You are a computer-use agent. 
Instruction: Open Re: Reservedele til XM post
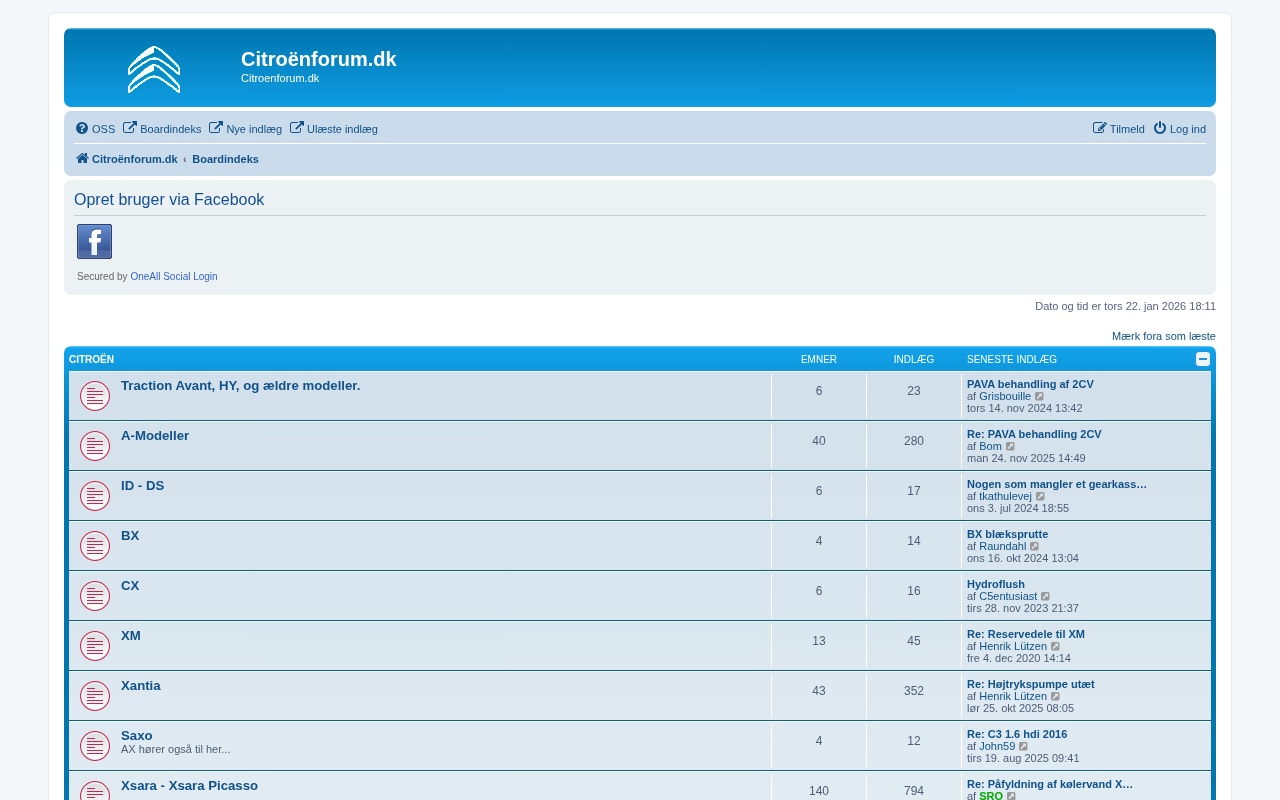coord(1026,634)
